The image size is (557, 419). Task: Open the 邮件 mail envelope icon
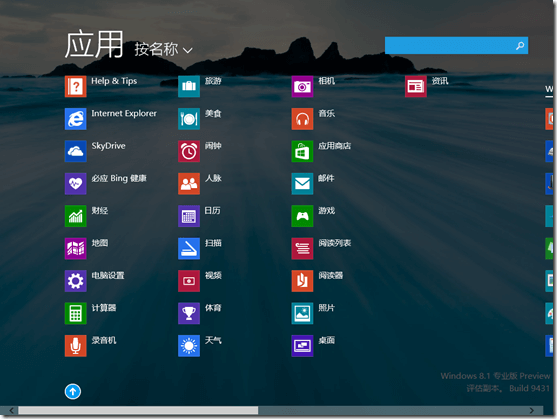pyautogui.click(x=302, y=184)
